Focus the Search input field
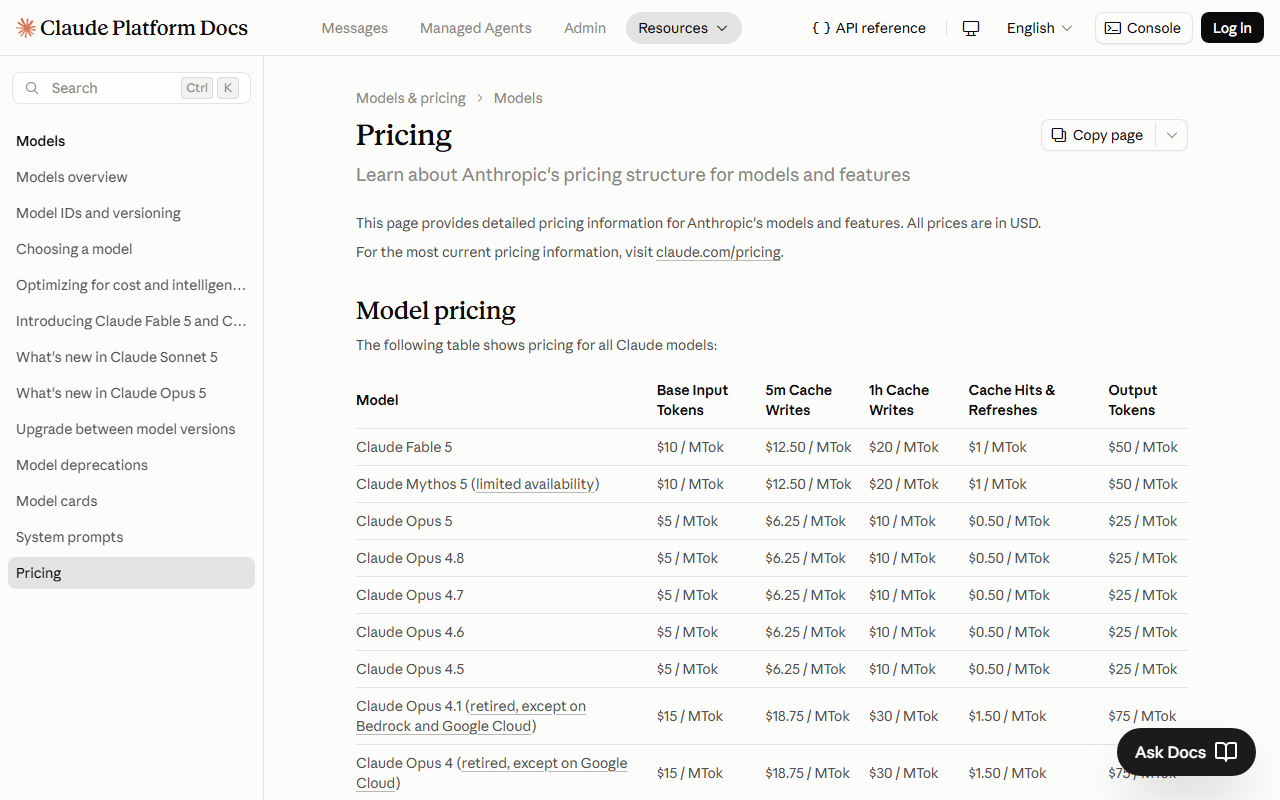Viewport: 1280px width, 800px height. [x=131, y=88]
